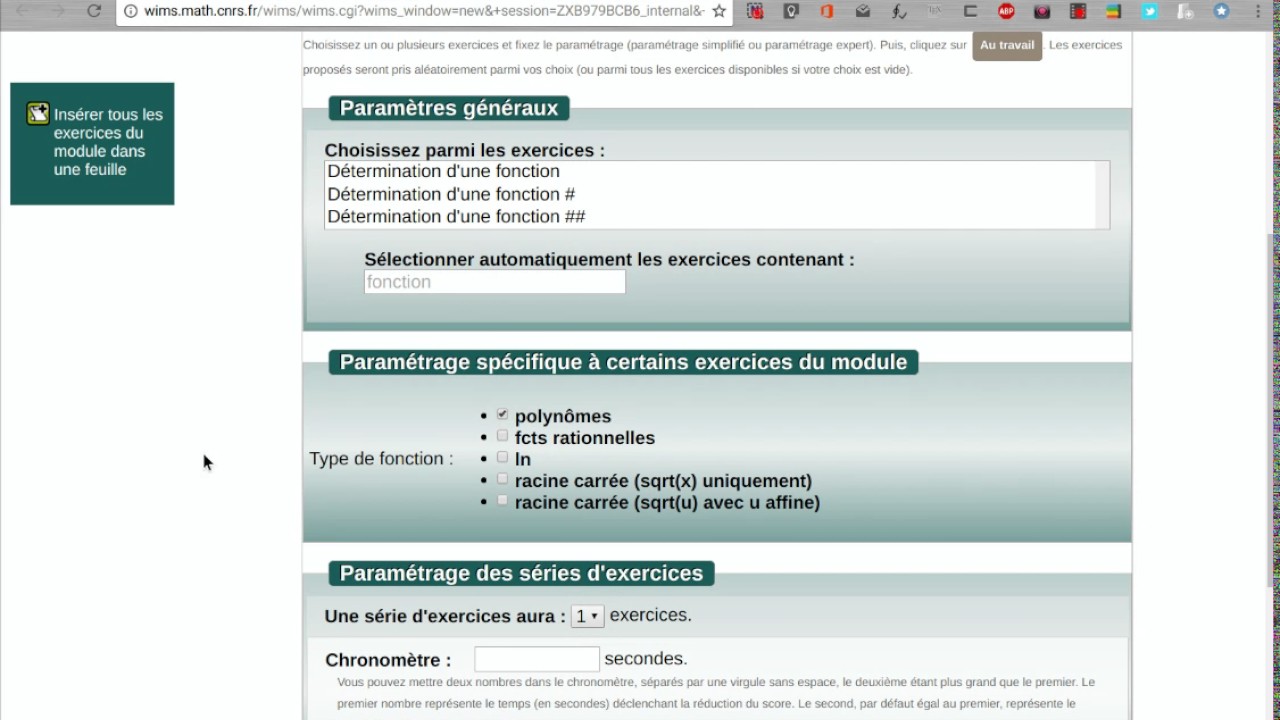Bookmark this page with the star icon
This screenshot has height=720, width=1280.
(x=718, y=11)
